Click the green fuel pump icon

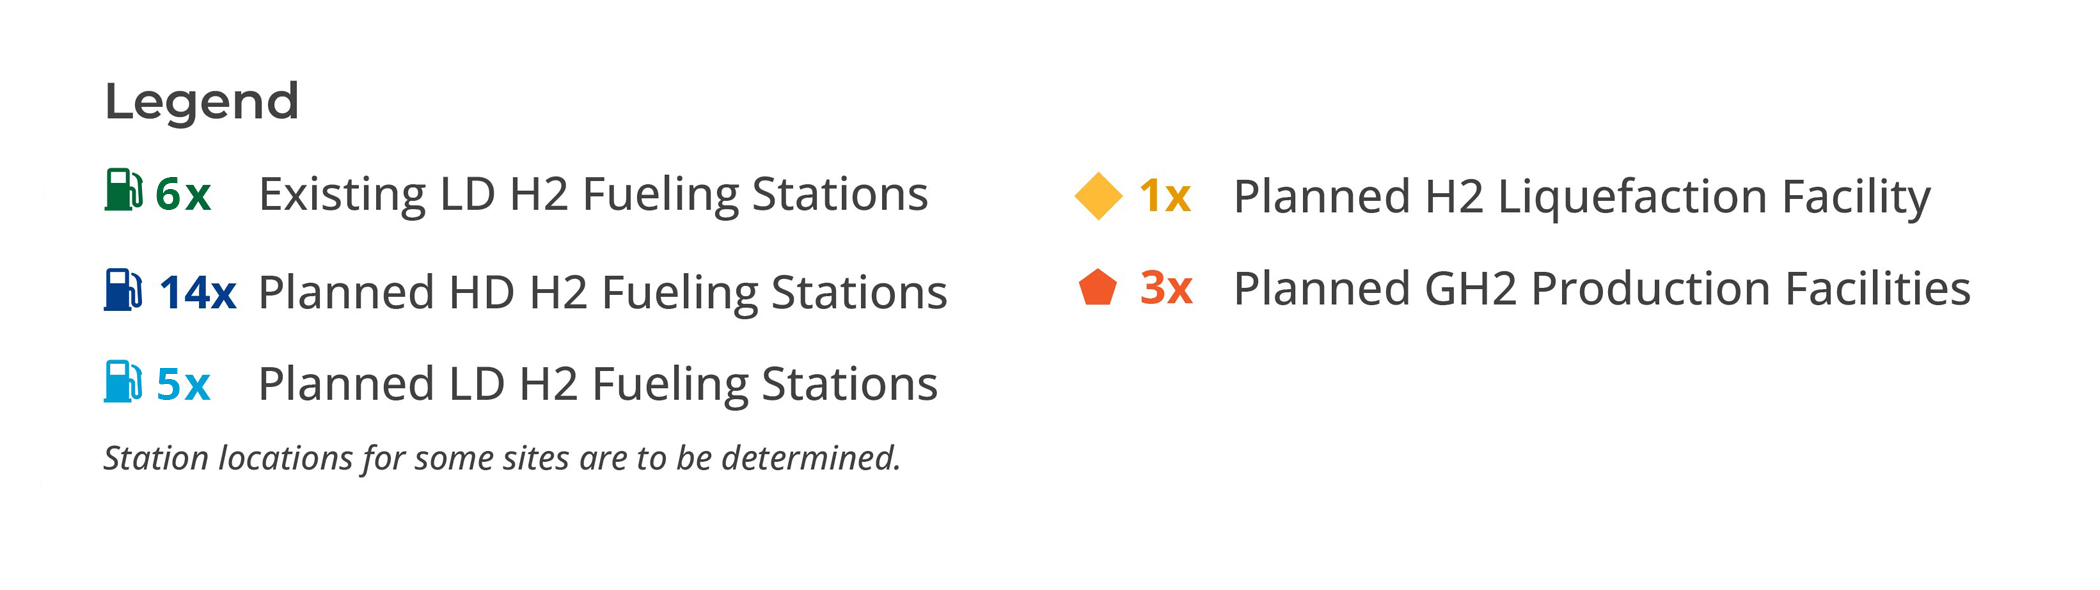coord(124,190)
